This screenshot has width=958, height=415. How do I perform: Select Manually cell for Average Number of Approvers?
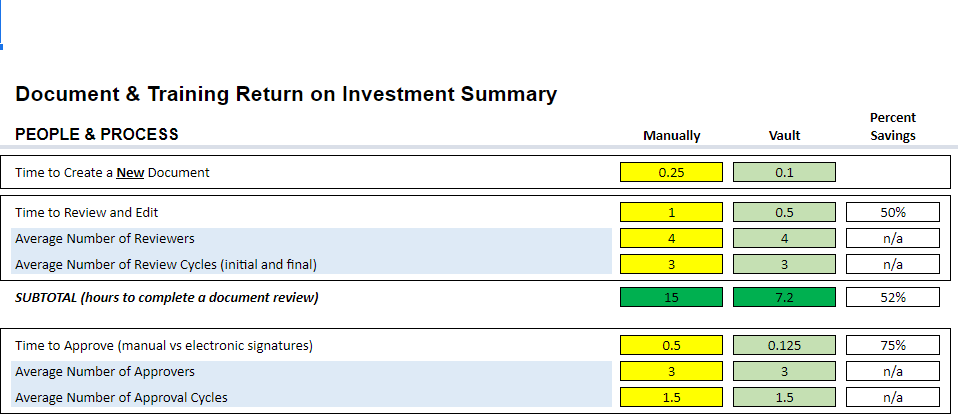click(x=671, y=371)
